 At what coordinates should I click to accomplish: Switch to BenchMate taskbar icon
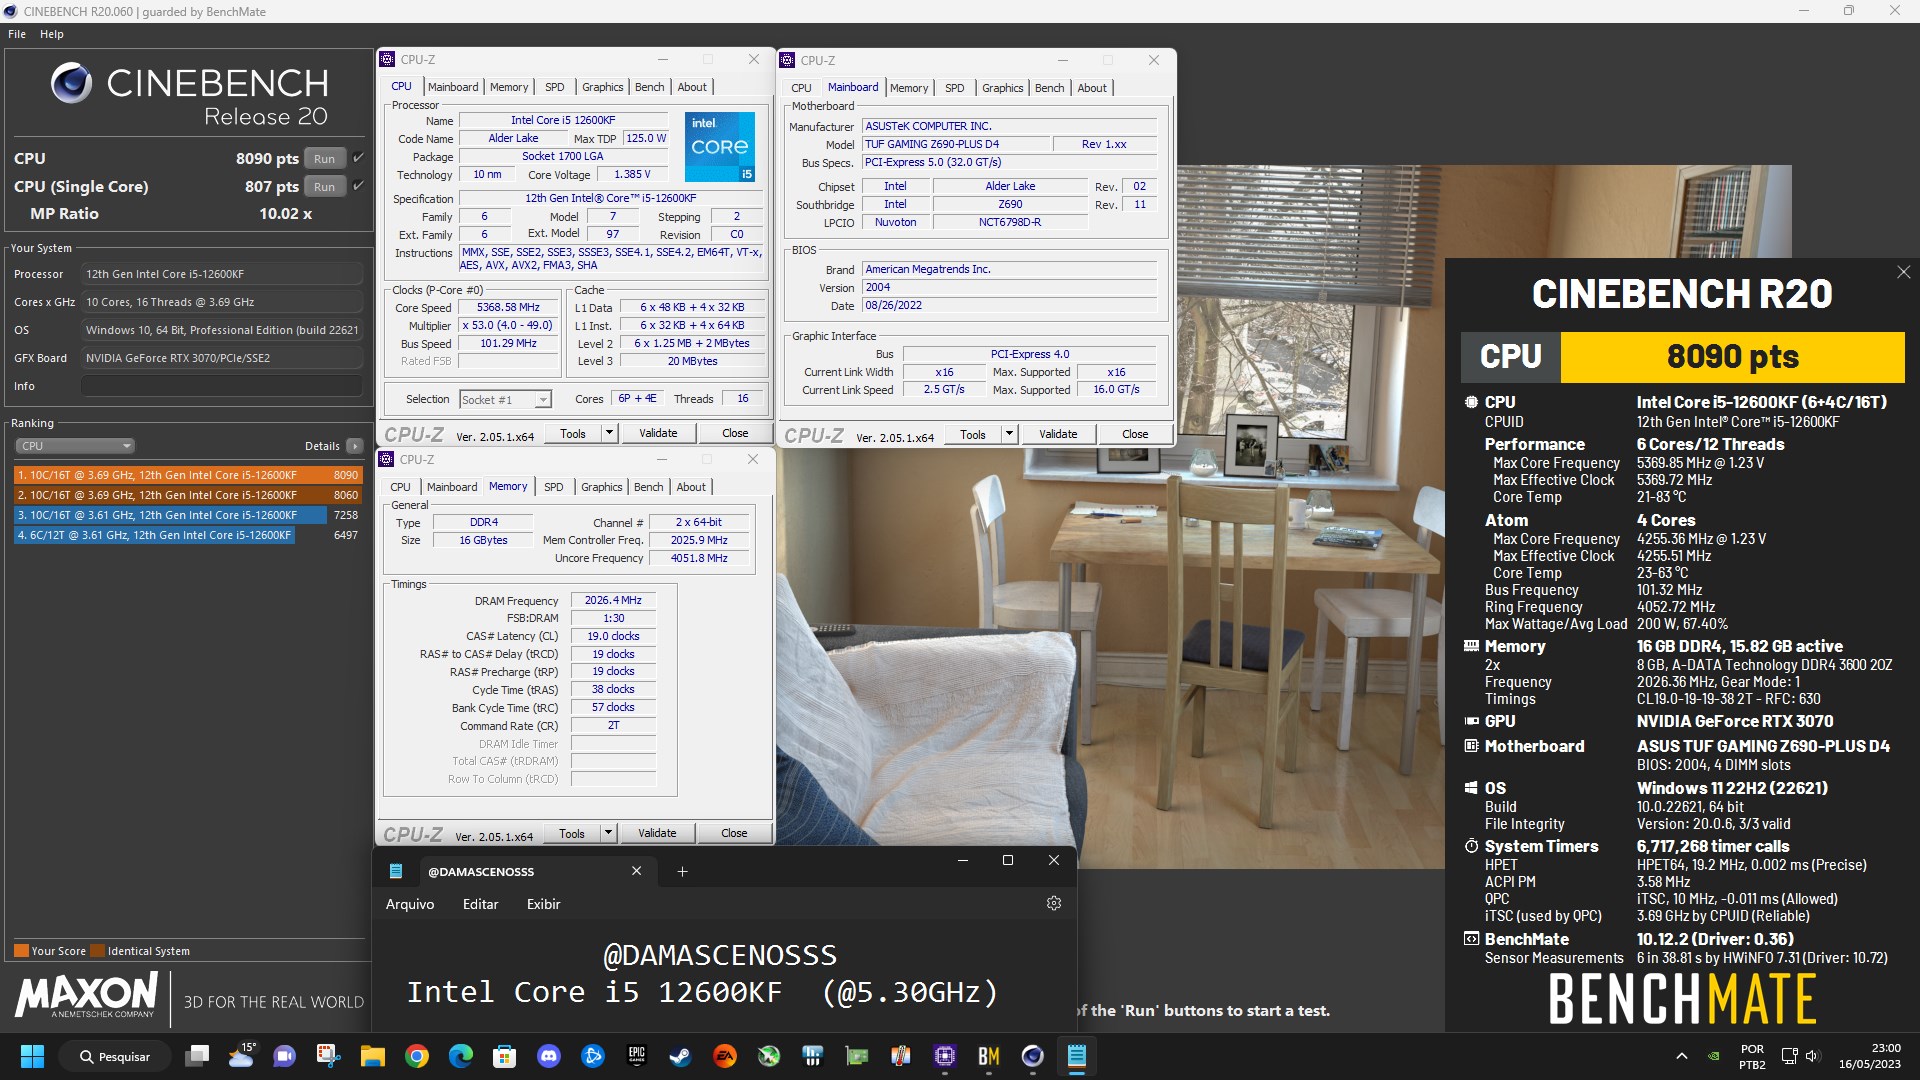[x=989, y=1056]
